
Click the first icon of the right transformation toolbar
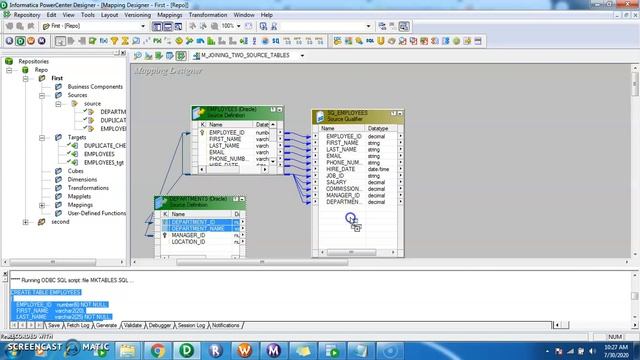click(337, 41)
